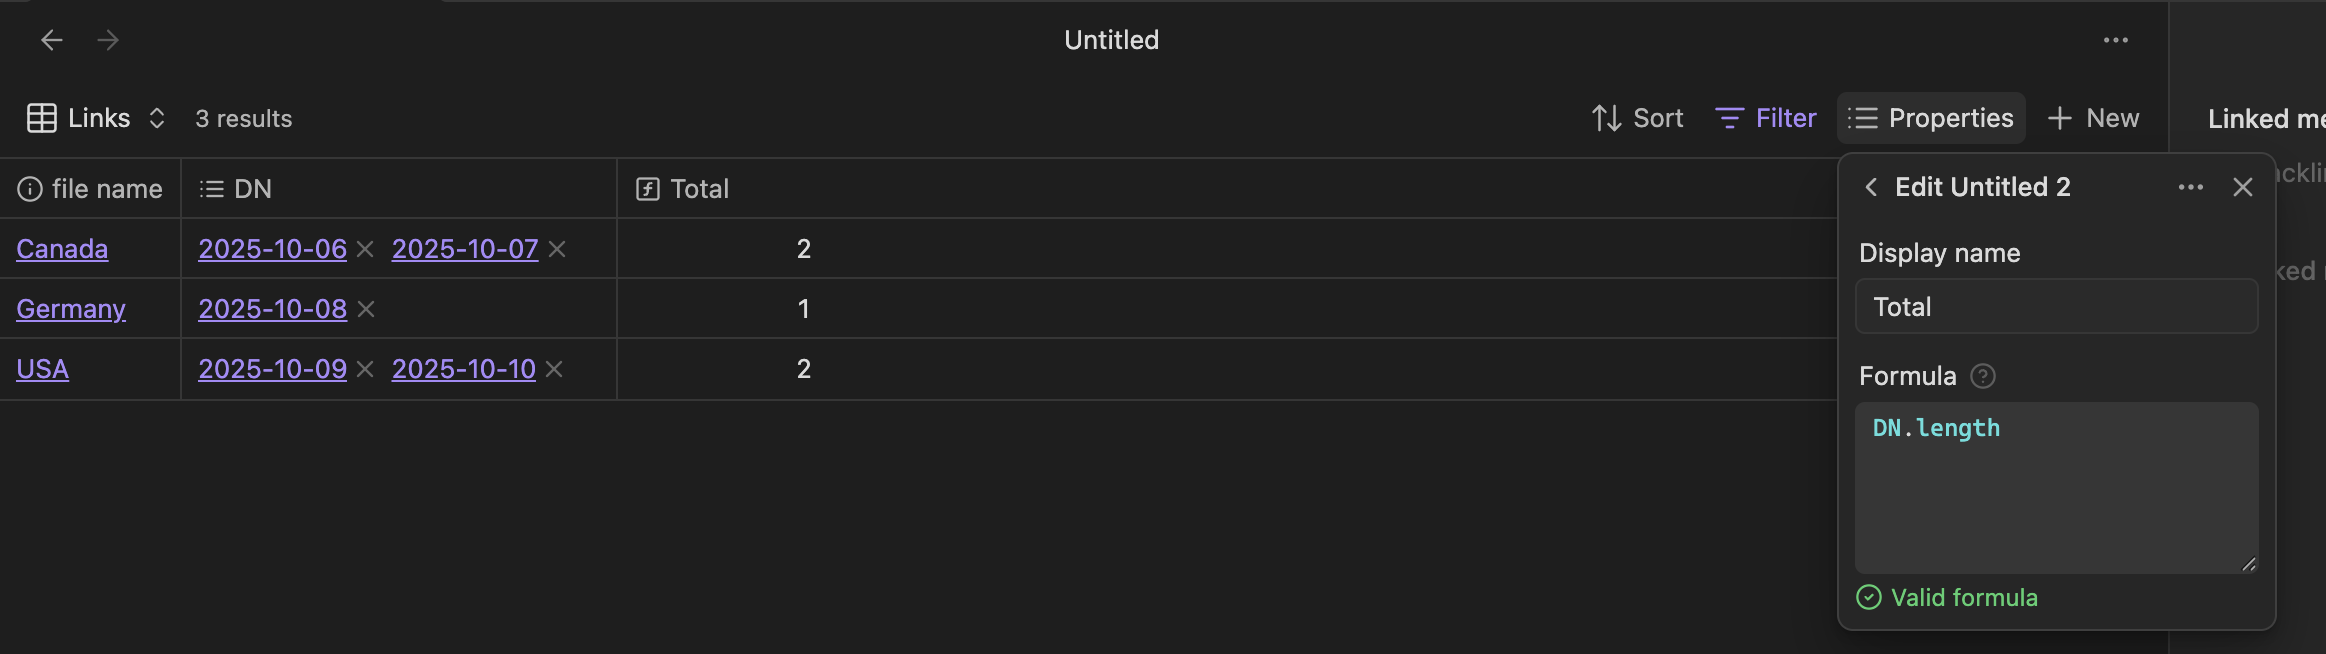Remove the 2025-10-08 tag from Germany
2326x654 pixels.
366,310
